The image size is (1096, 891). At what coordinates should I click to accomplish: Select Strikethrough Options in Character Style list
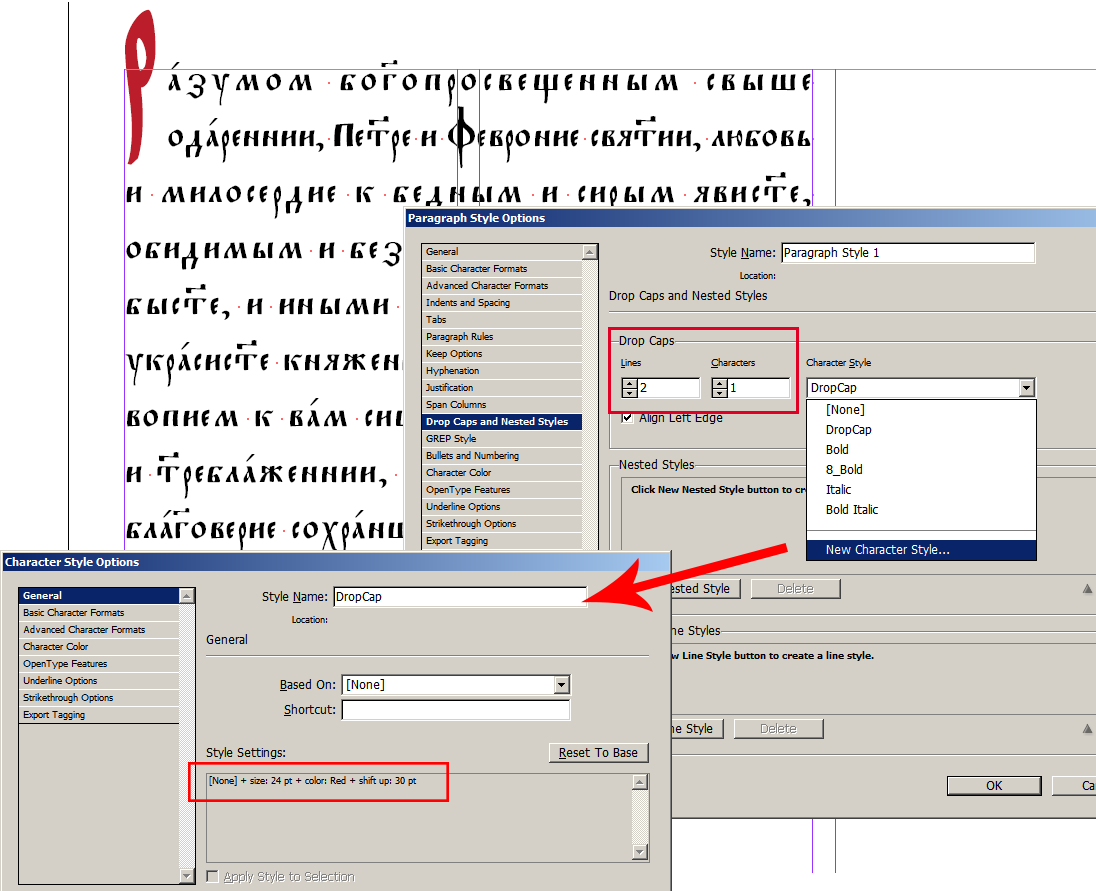(x=99, y=697)
